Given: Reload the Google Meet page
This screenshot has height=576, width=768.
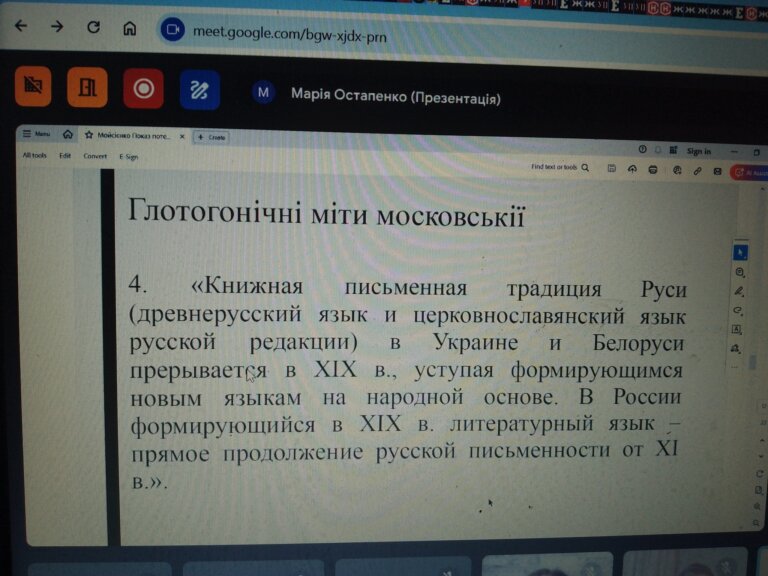Looking at the screenshot, I should click(94, 27).
